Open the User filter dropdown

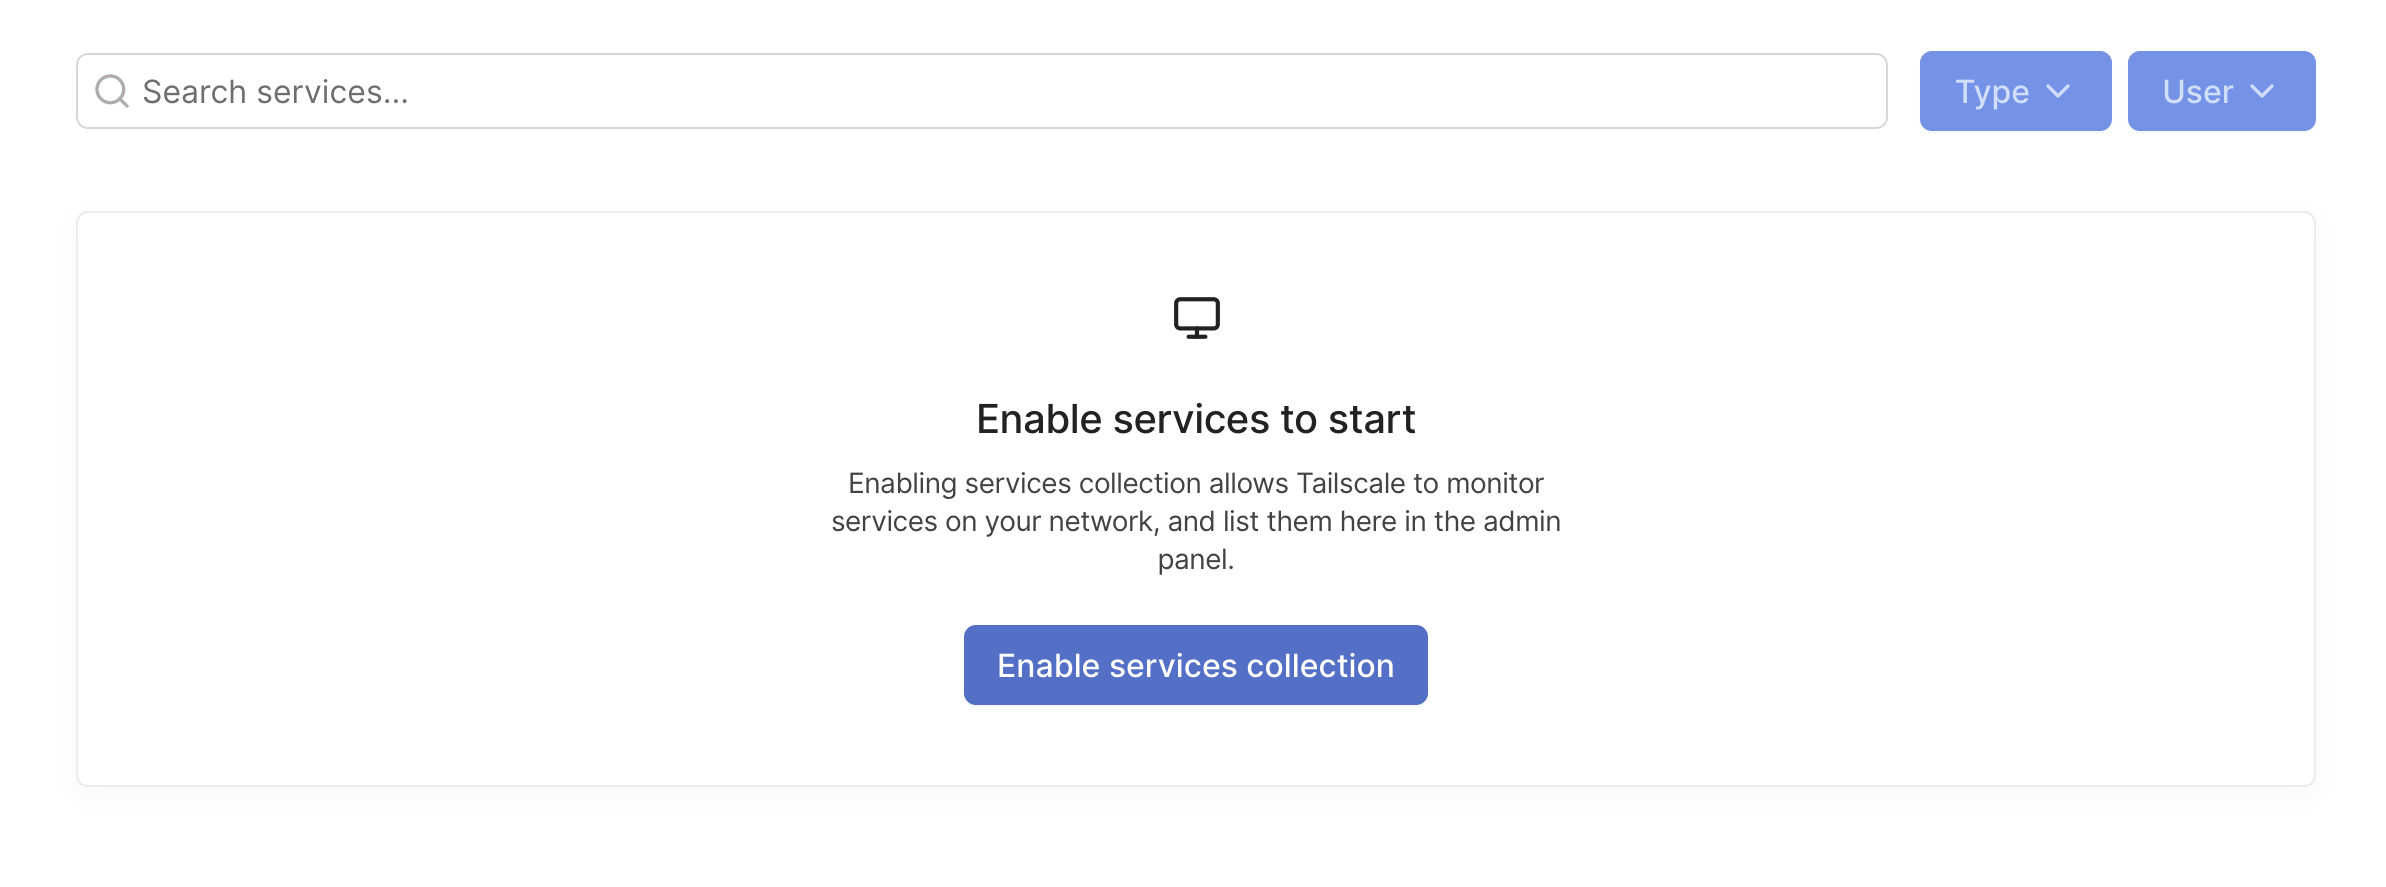click(x=2221, y=91)
